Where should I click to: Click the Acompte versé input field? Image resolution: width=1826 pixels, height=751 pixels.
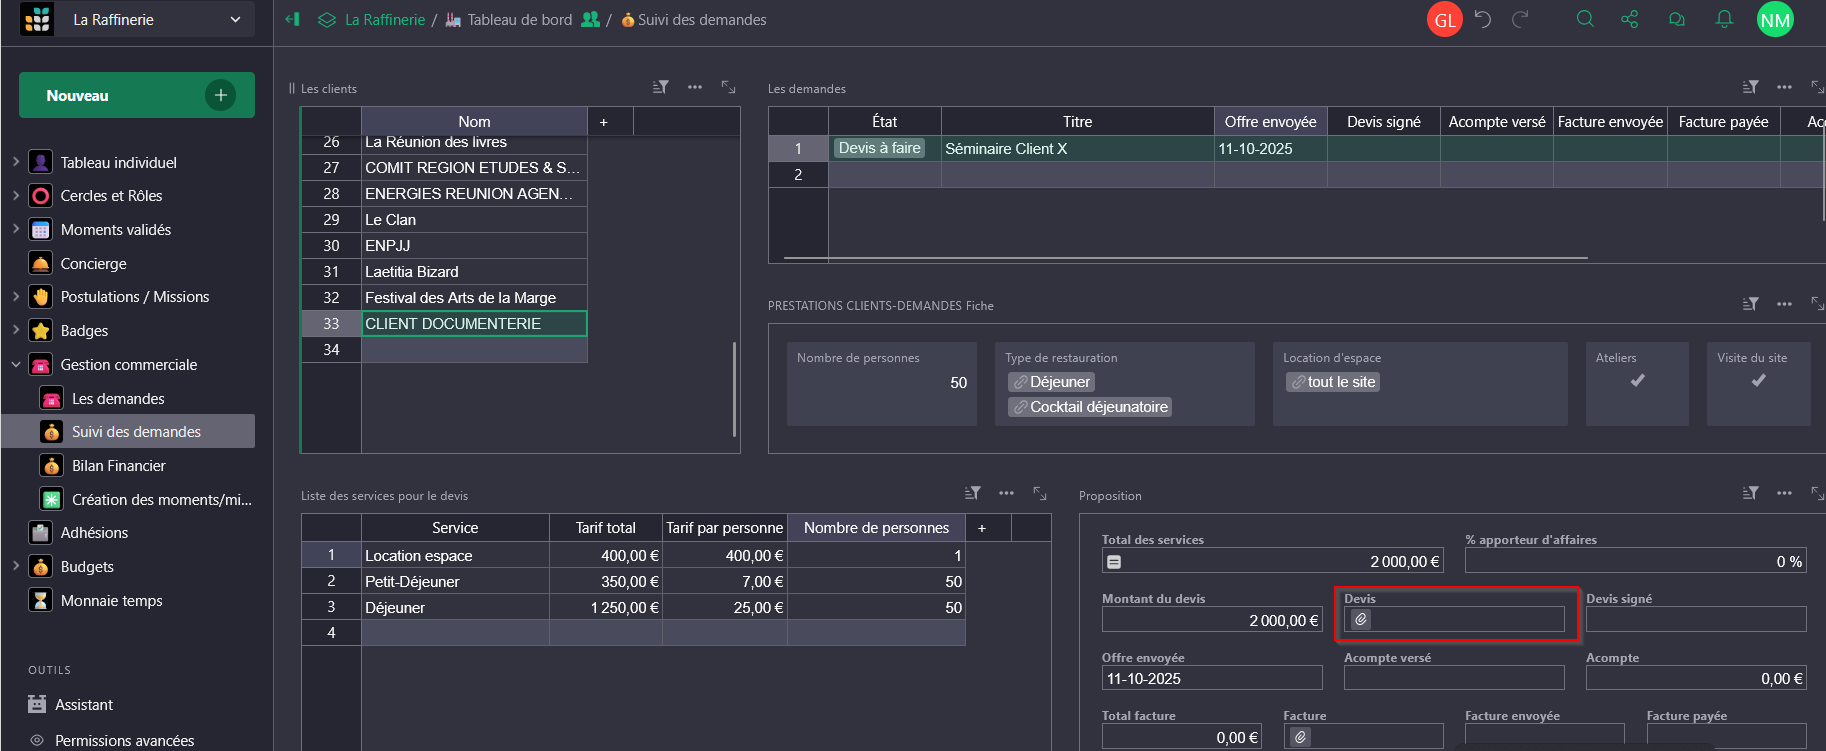tap(1453, 678)
